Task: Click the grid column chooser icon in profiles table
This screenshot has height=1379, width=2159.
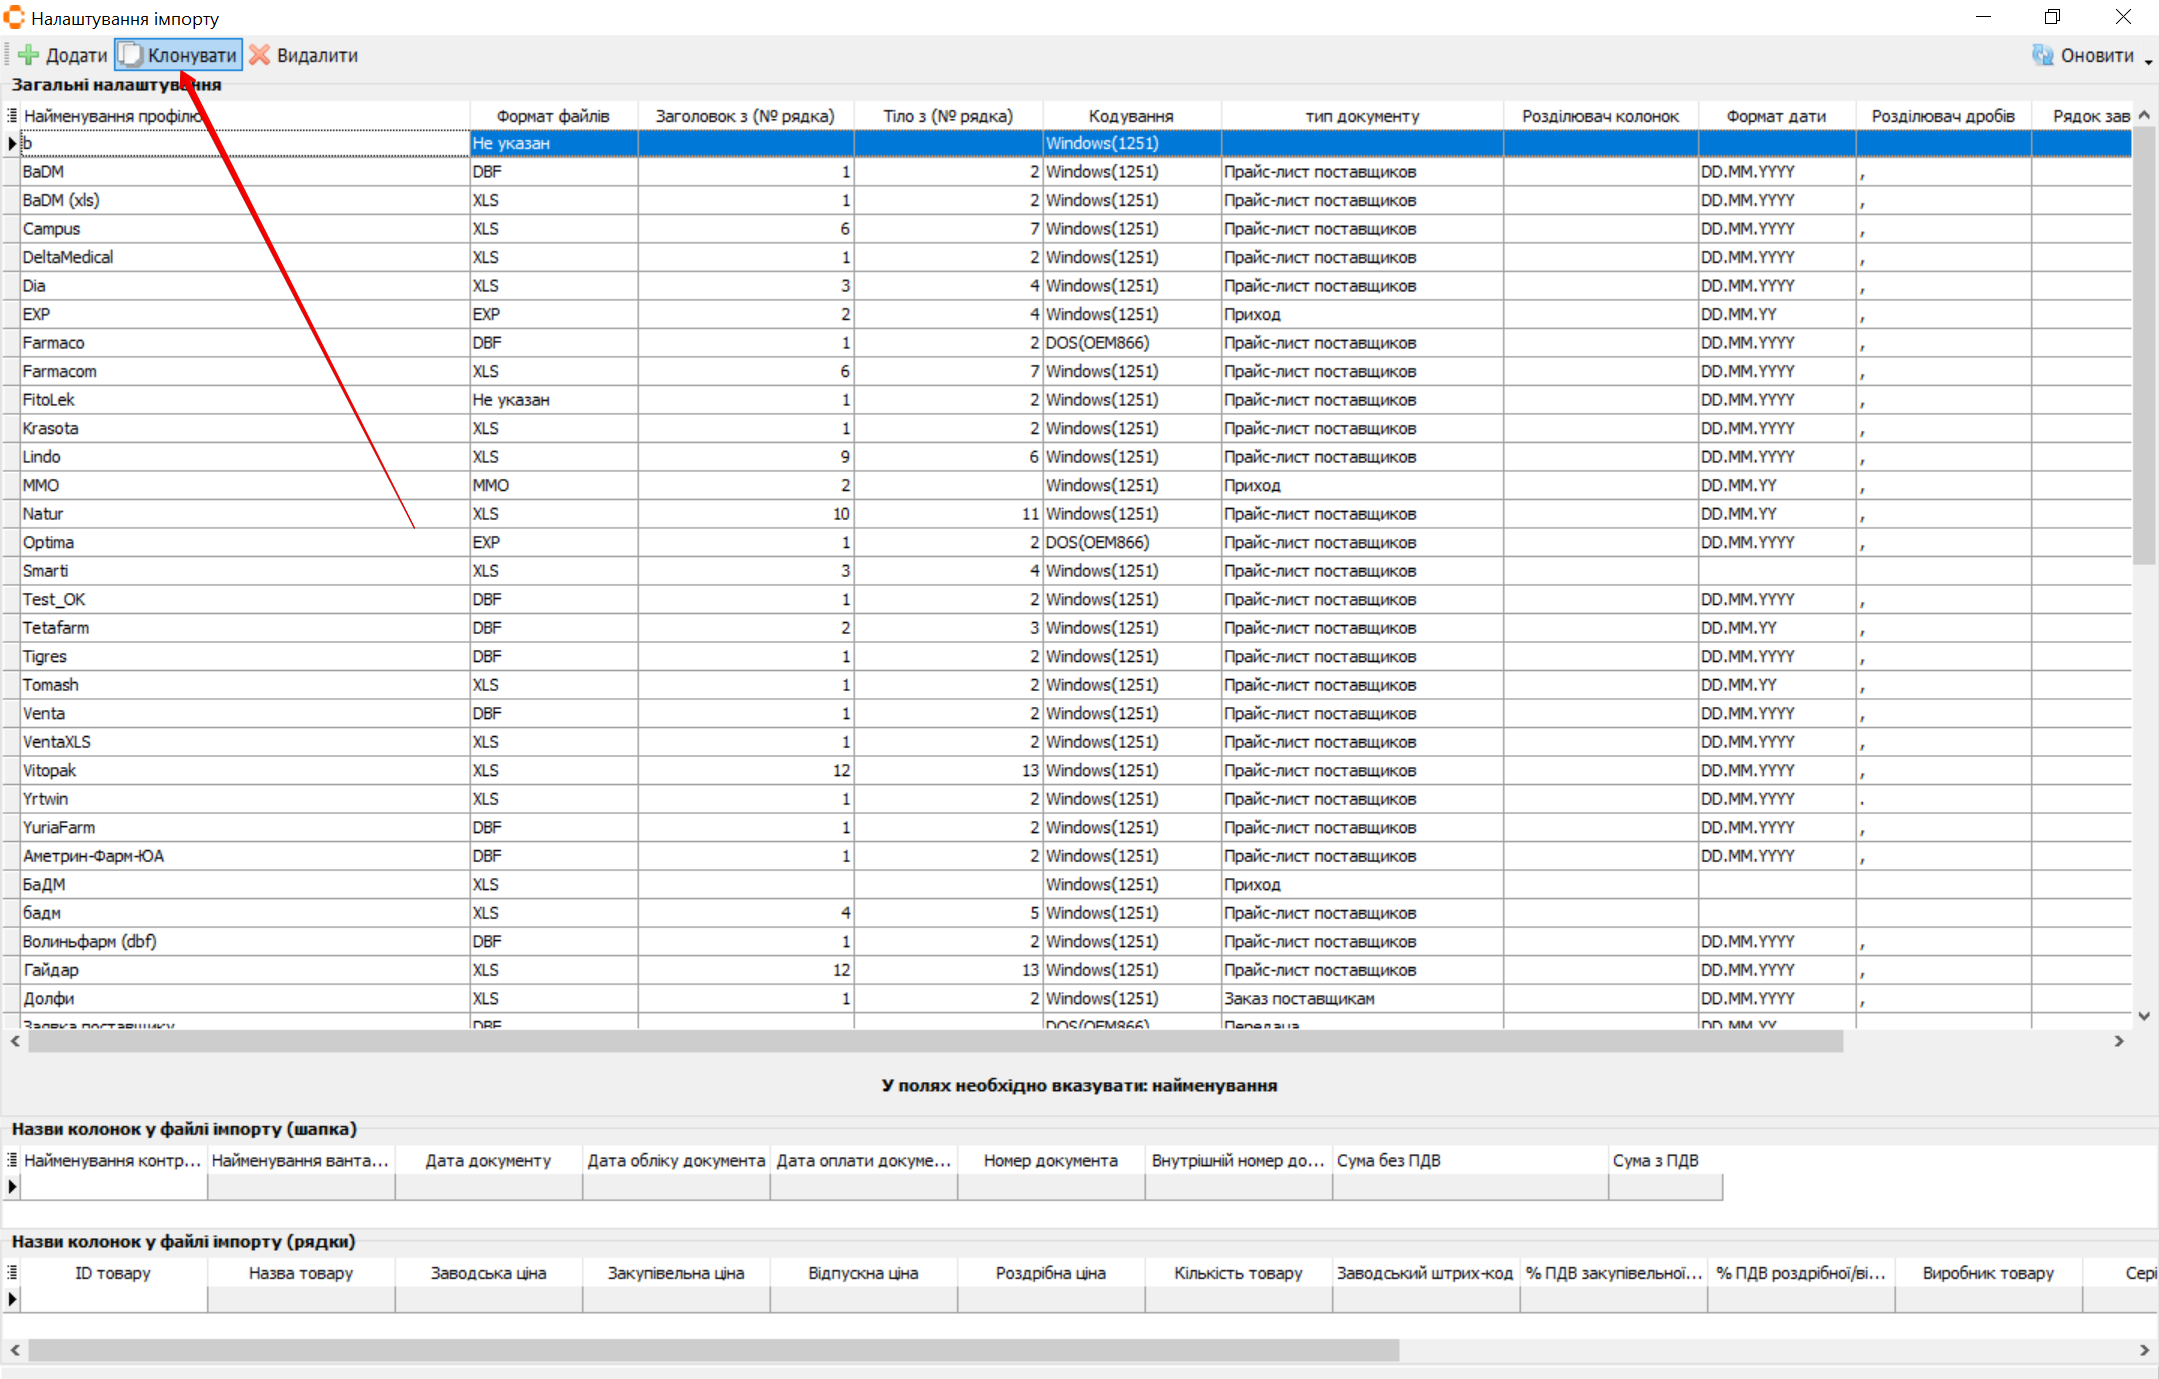Action: click(x=12, y=116)
